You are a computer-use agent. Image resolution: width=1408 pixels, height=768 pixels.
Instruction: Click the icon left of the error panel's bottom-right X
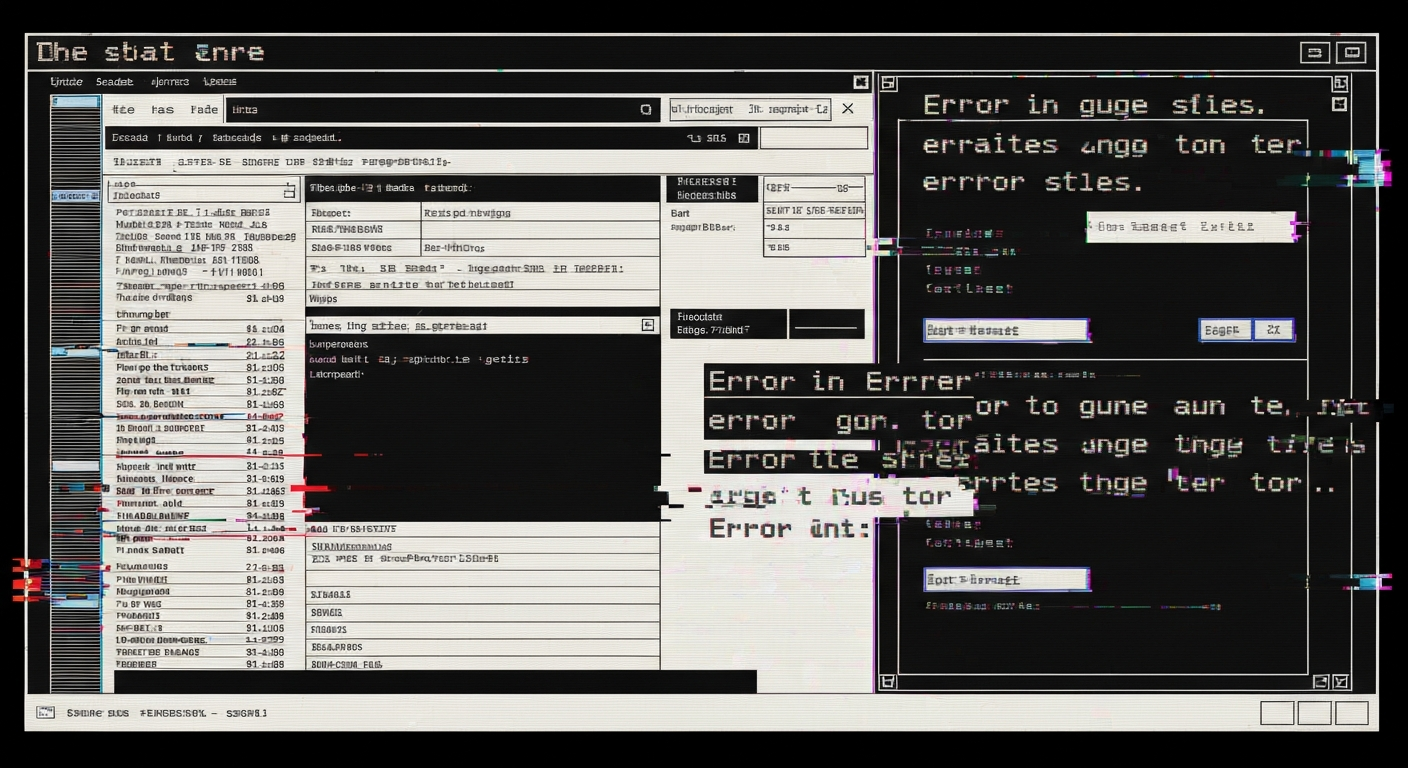click(x=1321, y=682)
